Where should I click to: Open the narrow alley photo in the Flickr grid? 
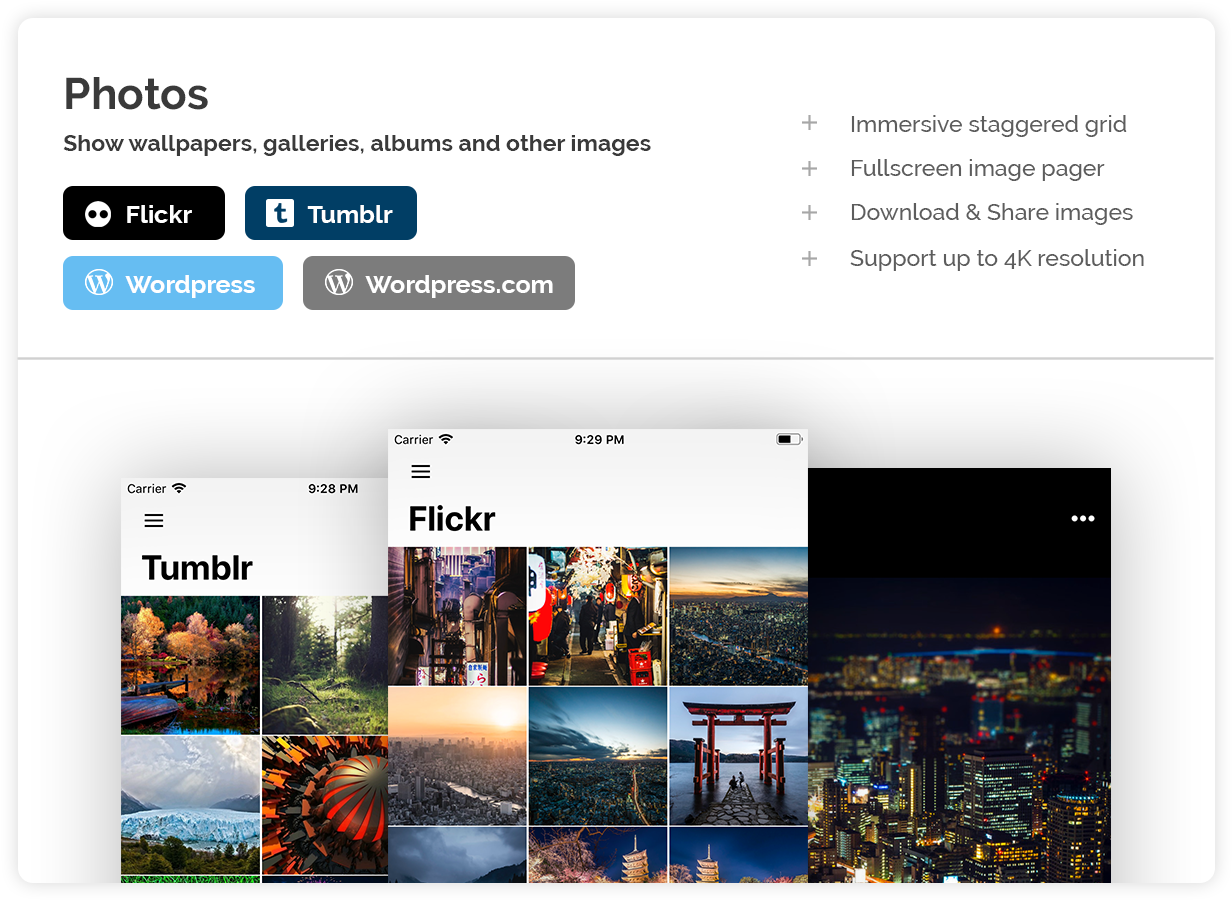pos(457,616)
